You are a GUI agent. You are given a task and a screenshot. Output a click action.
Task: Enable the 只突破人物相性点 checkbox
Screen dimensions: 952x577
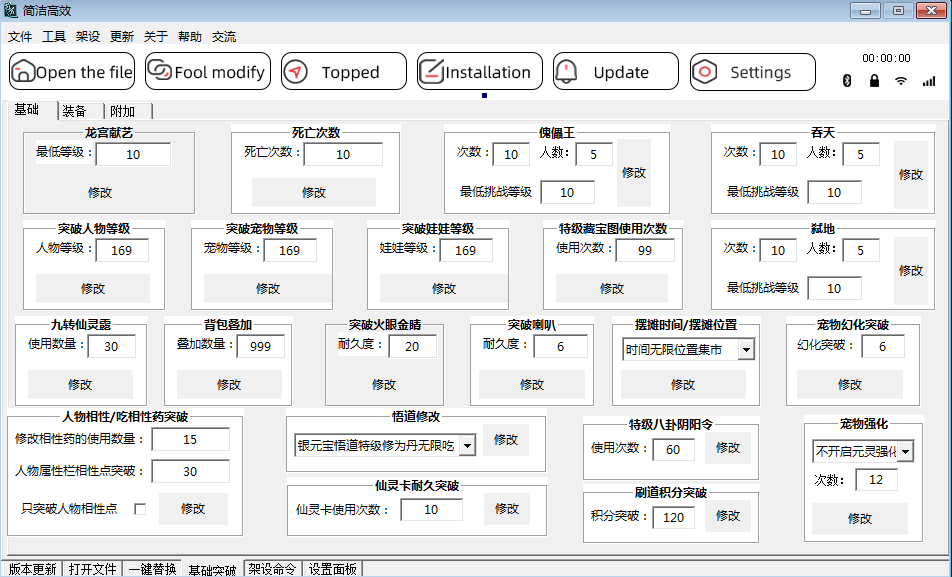tap(140, 509)
